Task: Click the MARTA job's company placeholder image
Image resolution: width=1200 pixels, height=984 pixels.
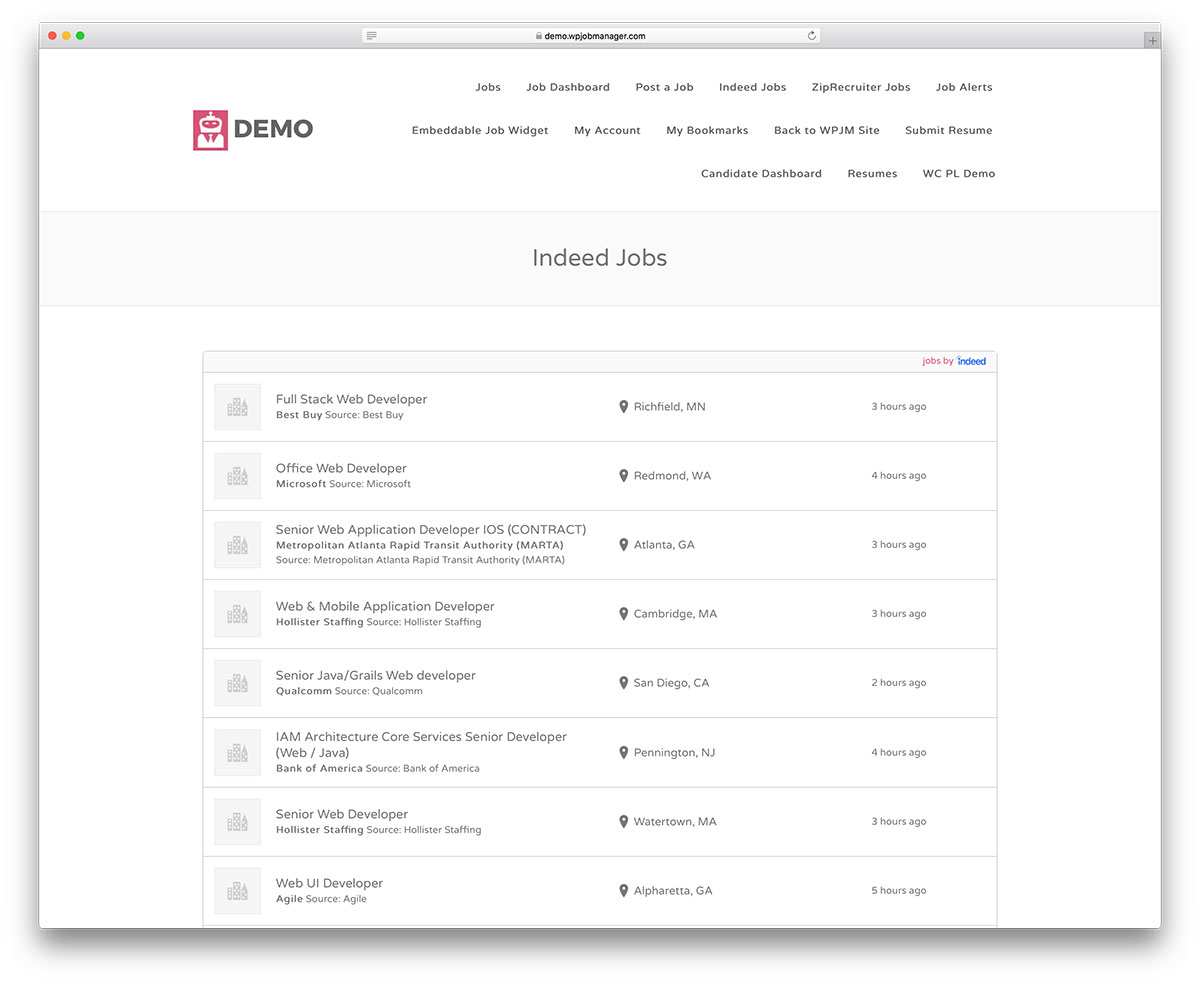Action: pos(237,545)
